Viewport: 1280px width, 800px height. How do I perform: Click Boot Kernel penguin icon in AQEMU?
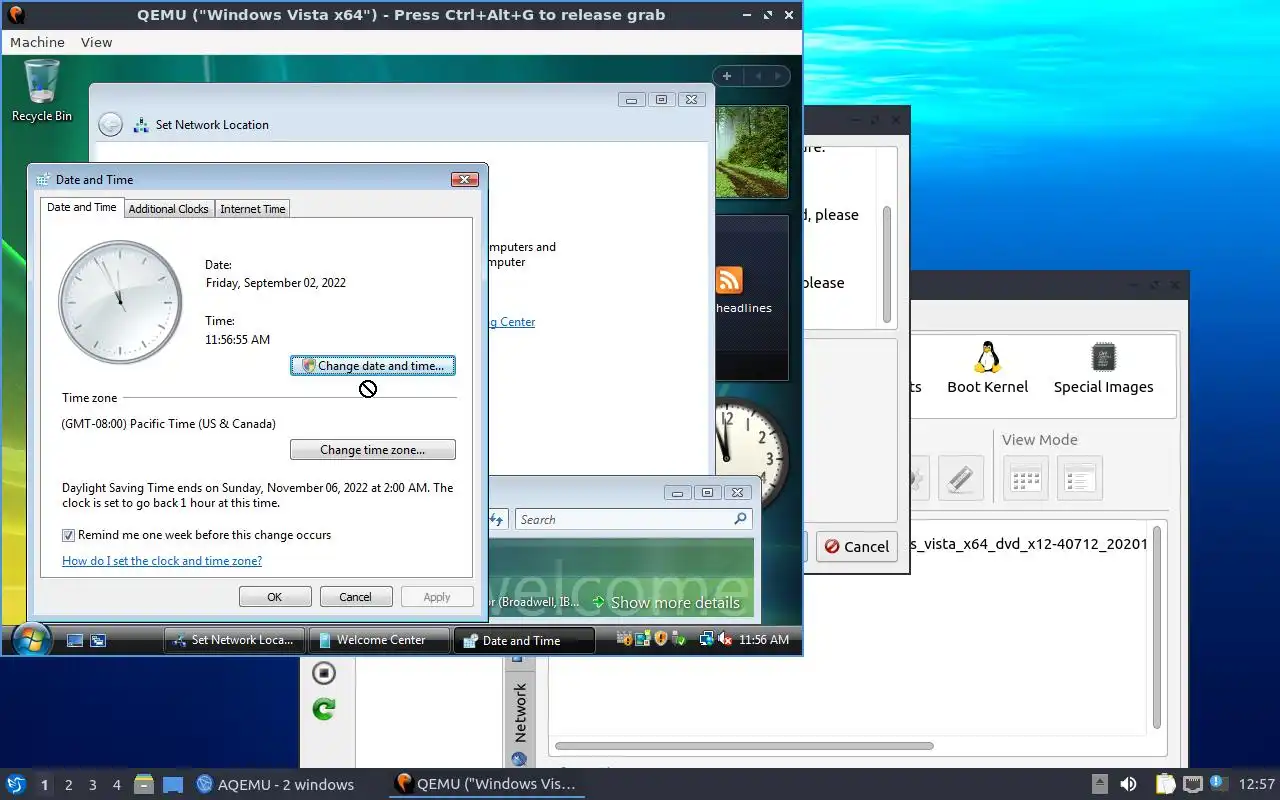[988, 367]
